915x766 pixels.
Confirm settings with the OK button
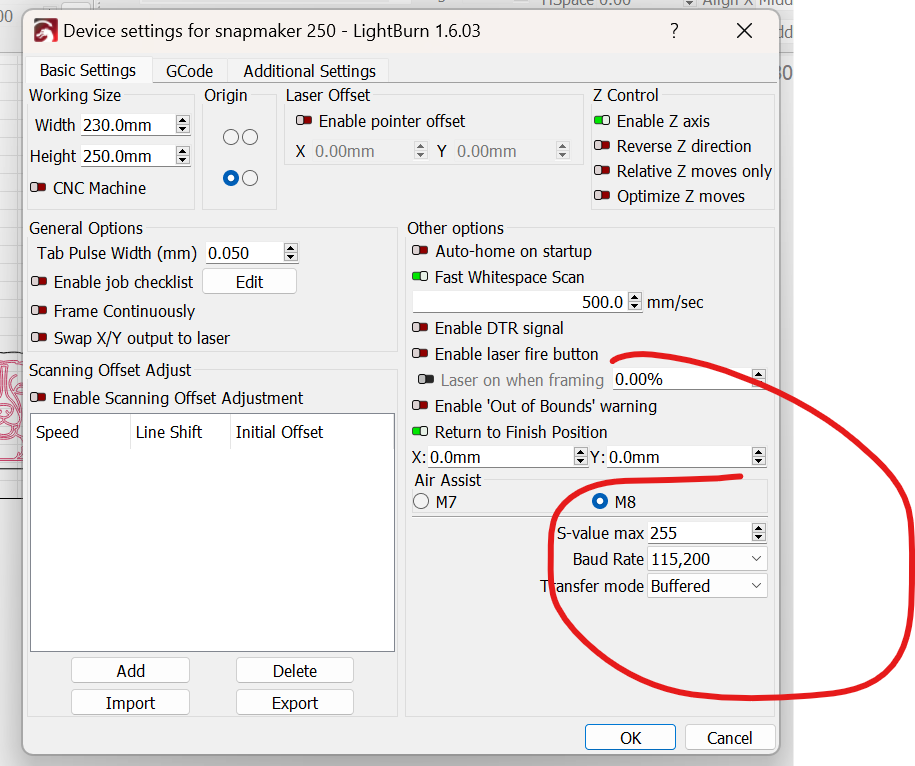(x=630, y=737)
